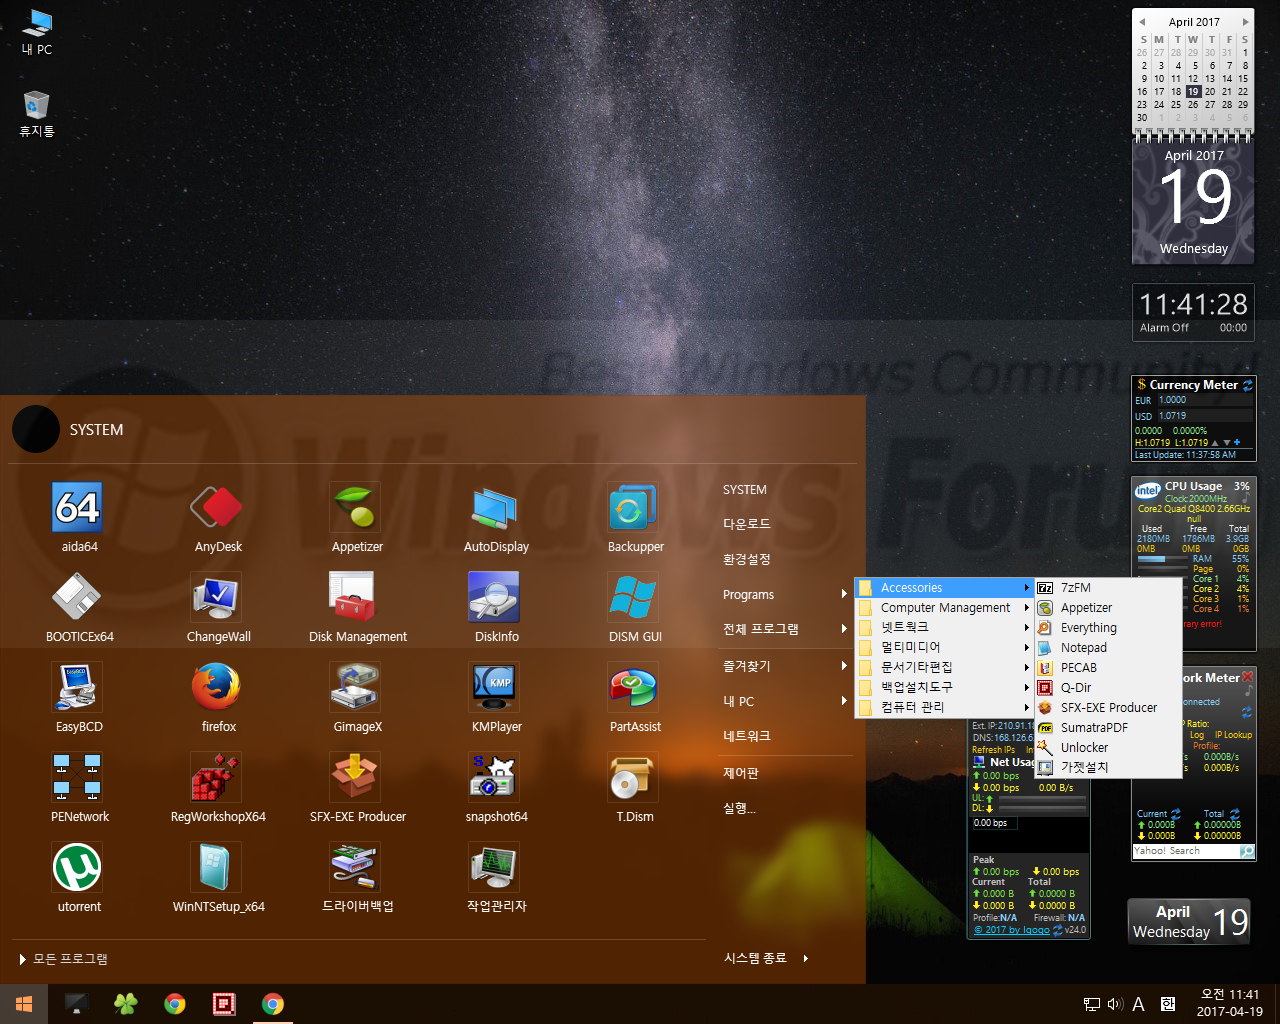The width and height of the screenshot is (1280, 1024).
Task: Launch EasyBCD
Action: (79, 698)
